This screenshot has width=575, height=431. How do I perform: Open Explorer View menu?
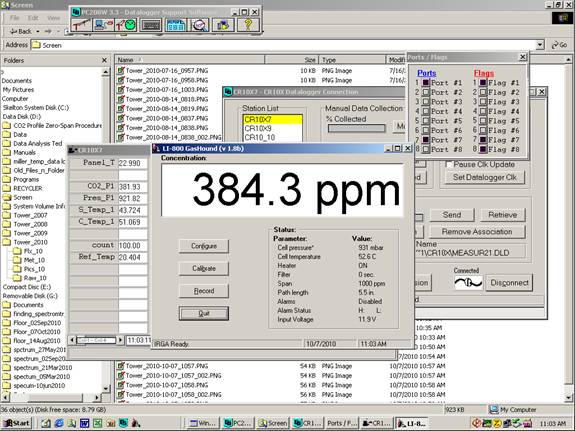(54, 18)
